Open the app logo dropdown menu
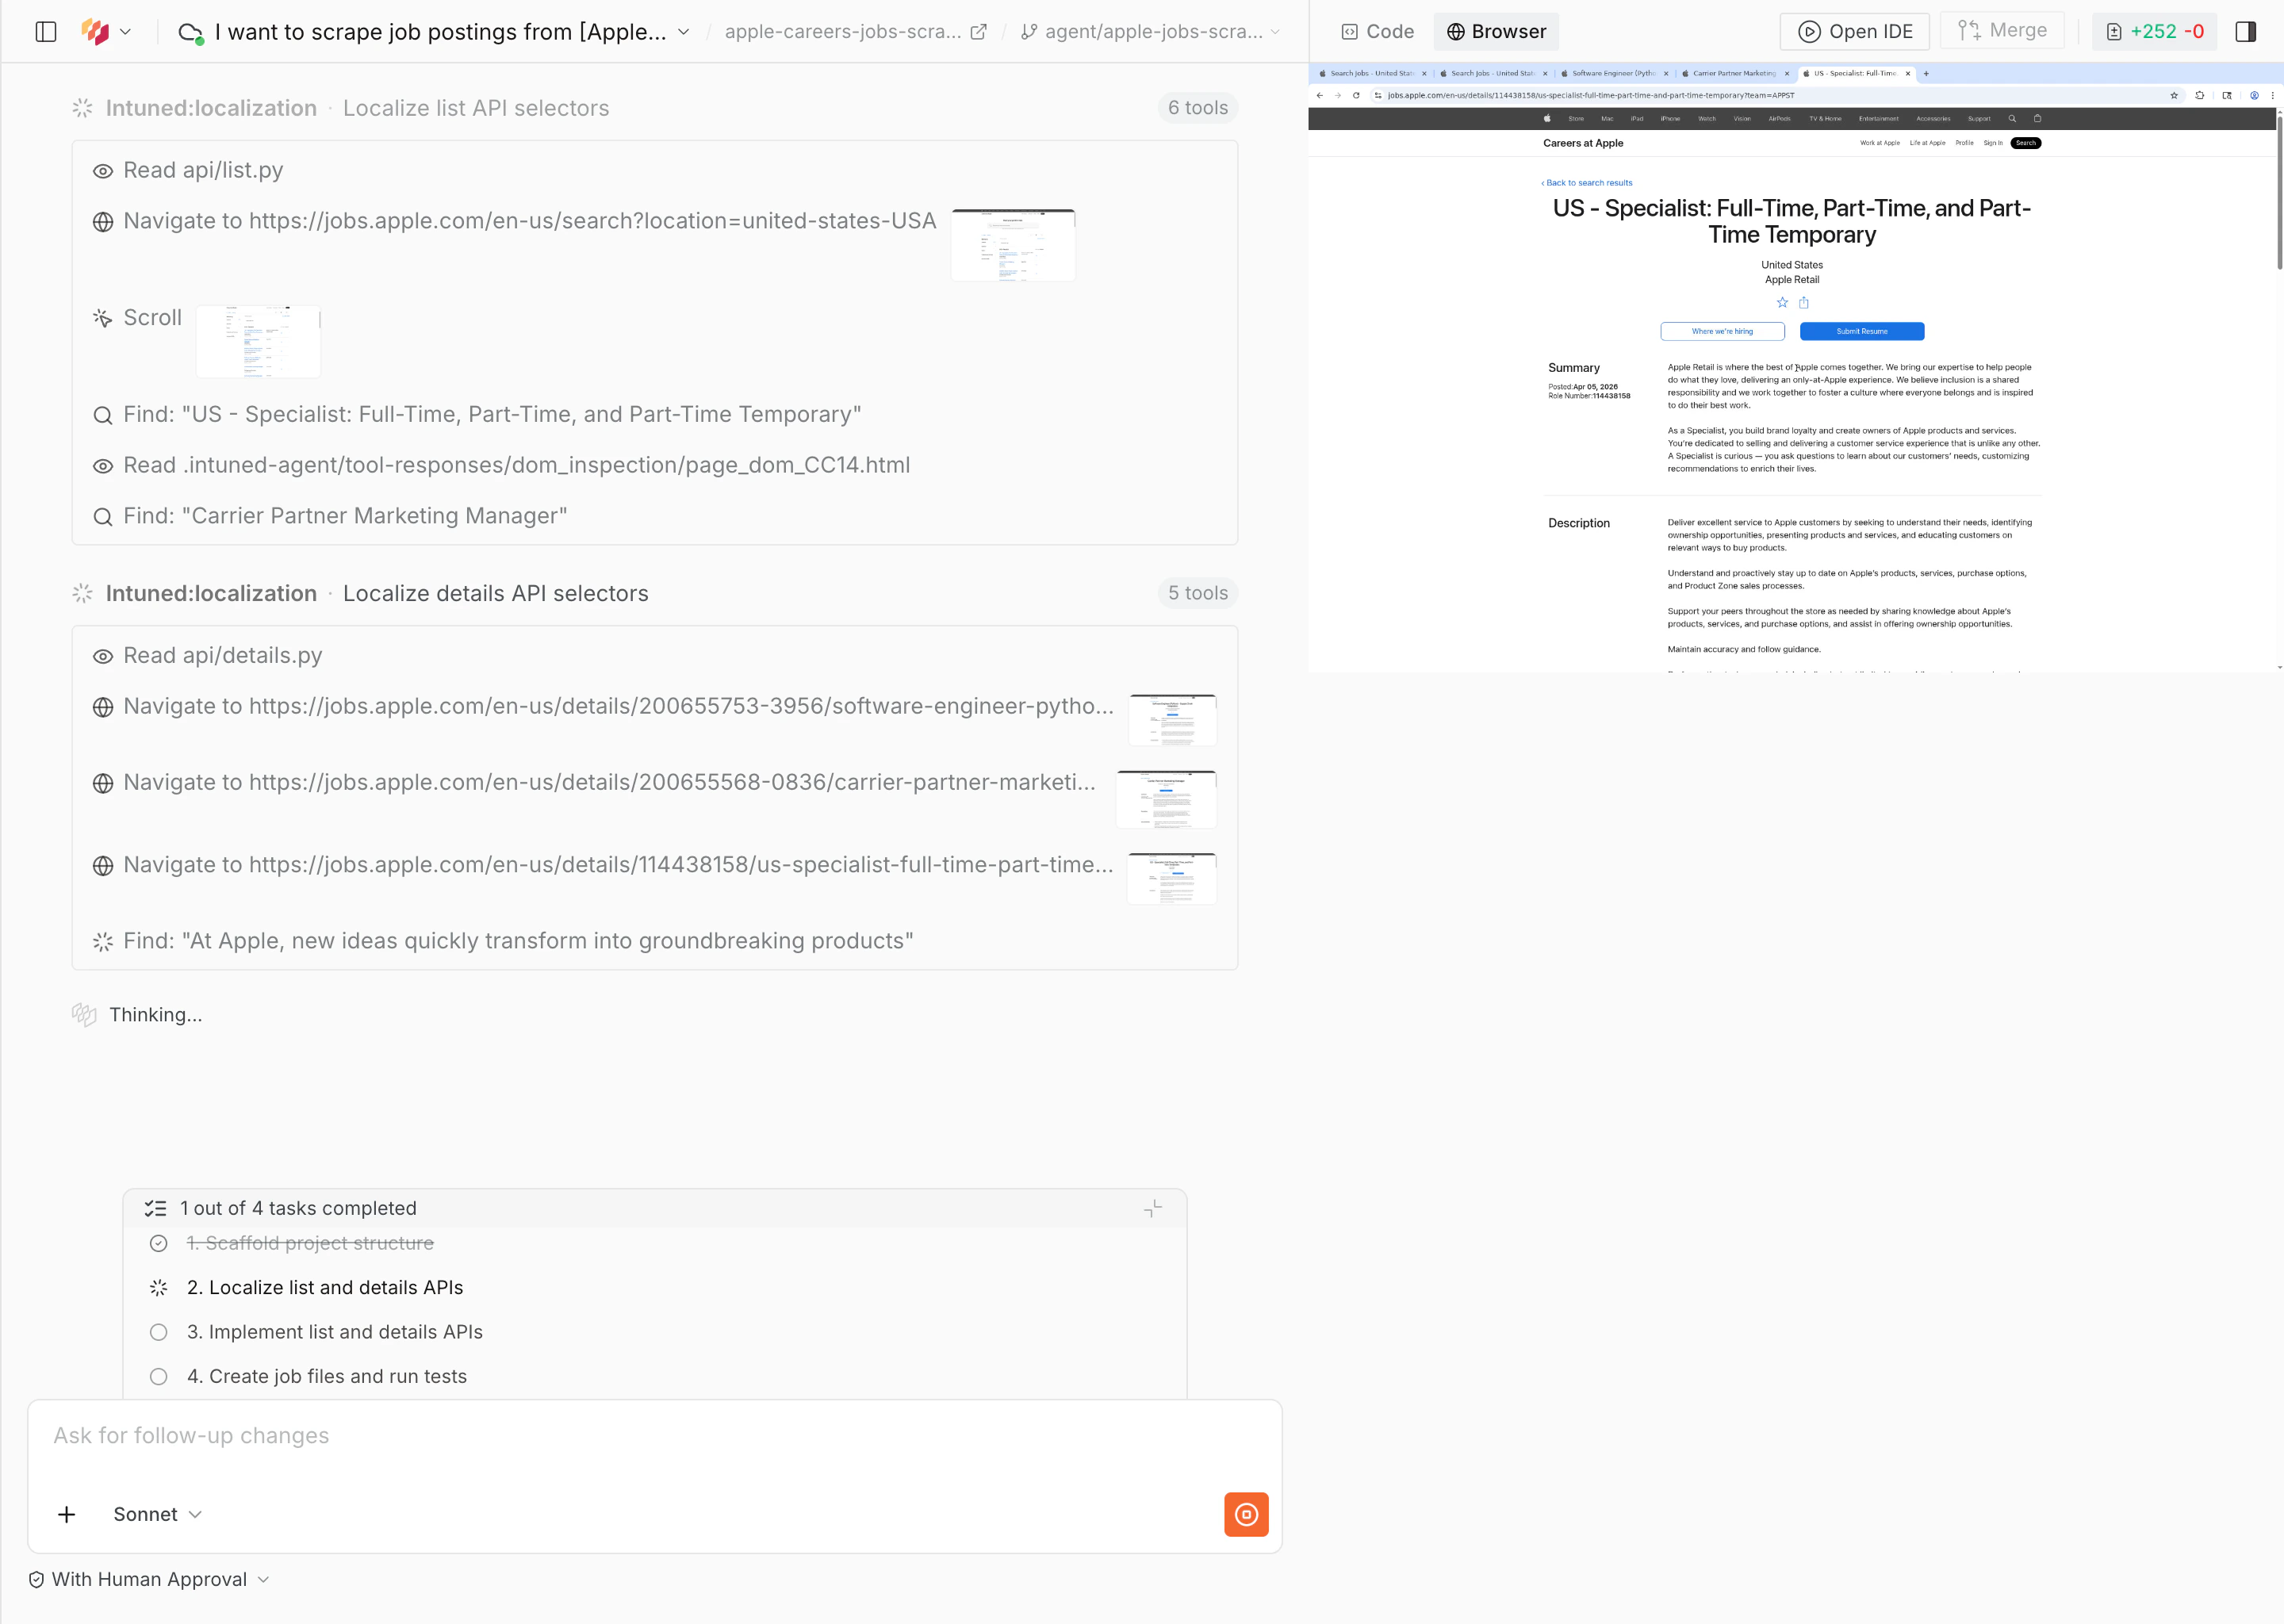Screen dimensions: 2284x1624 tap(106, 32)
